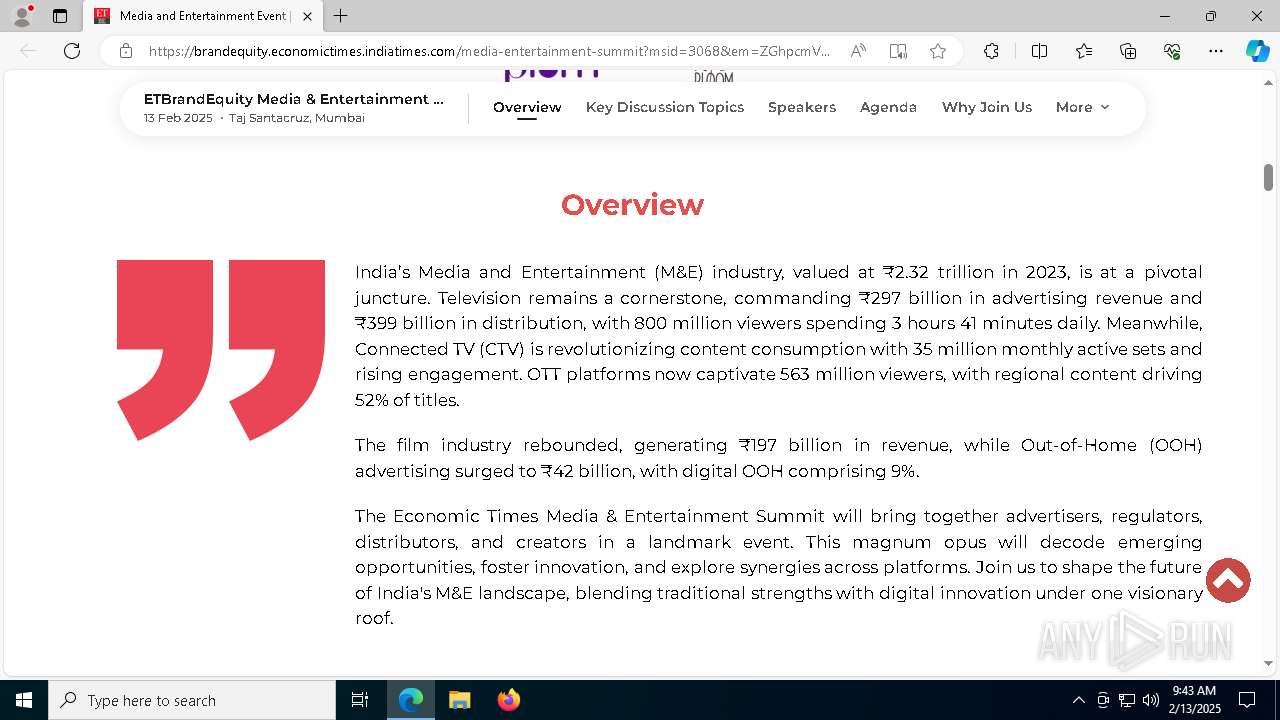Expand the More dropdown menu

point(1082,107)
